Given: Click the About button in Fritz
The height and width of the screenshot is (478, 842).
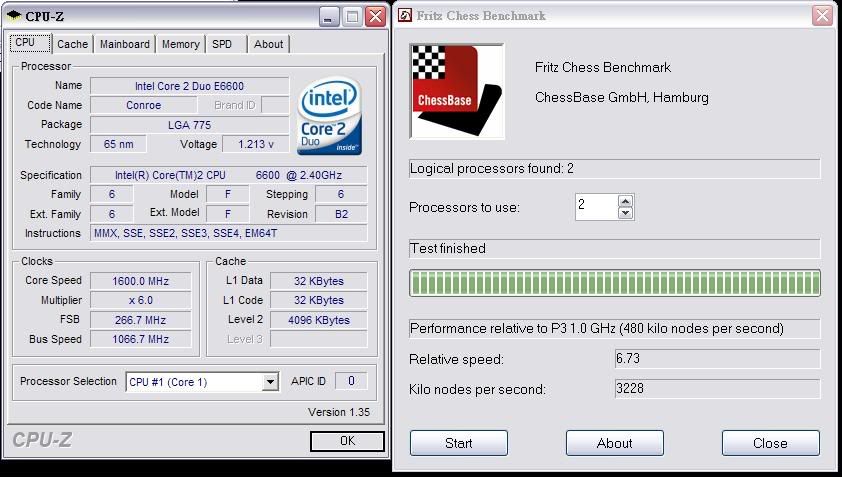Looking at the screenshot, I should [615, 443].
